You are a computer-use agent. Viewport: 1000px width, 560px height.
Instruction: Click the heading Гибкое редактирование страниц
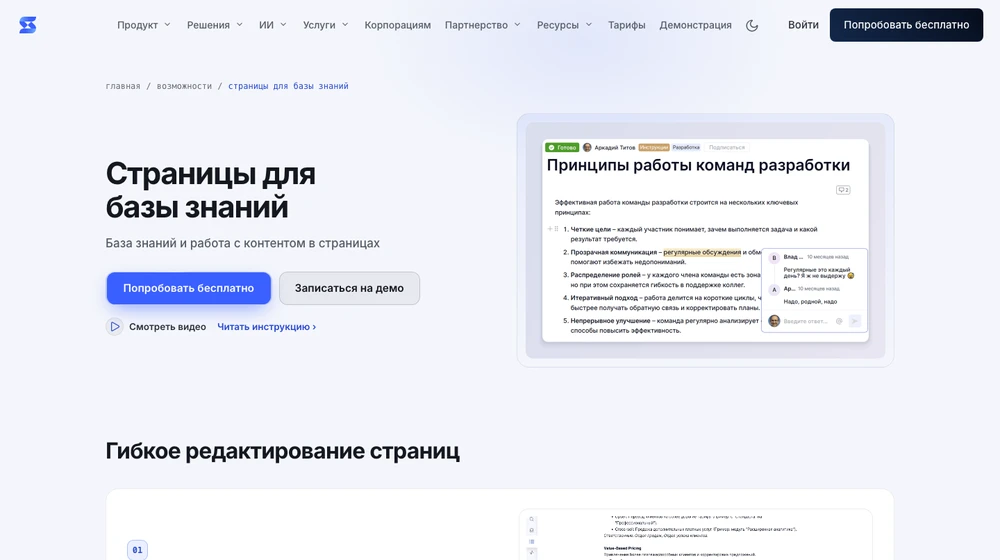pyautogui.click(x=283, y=451)
